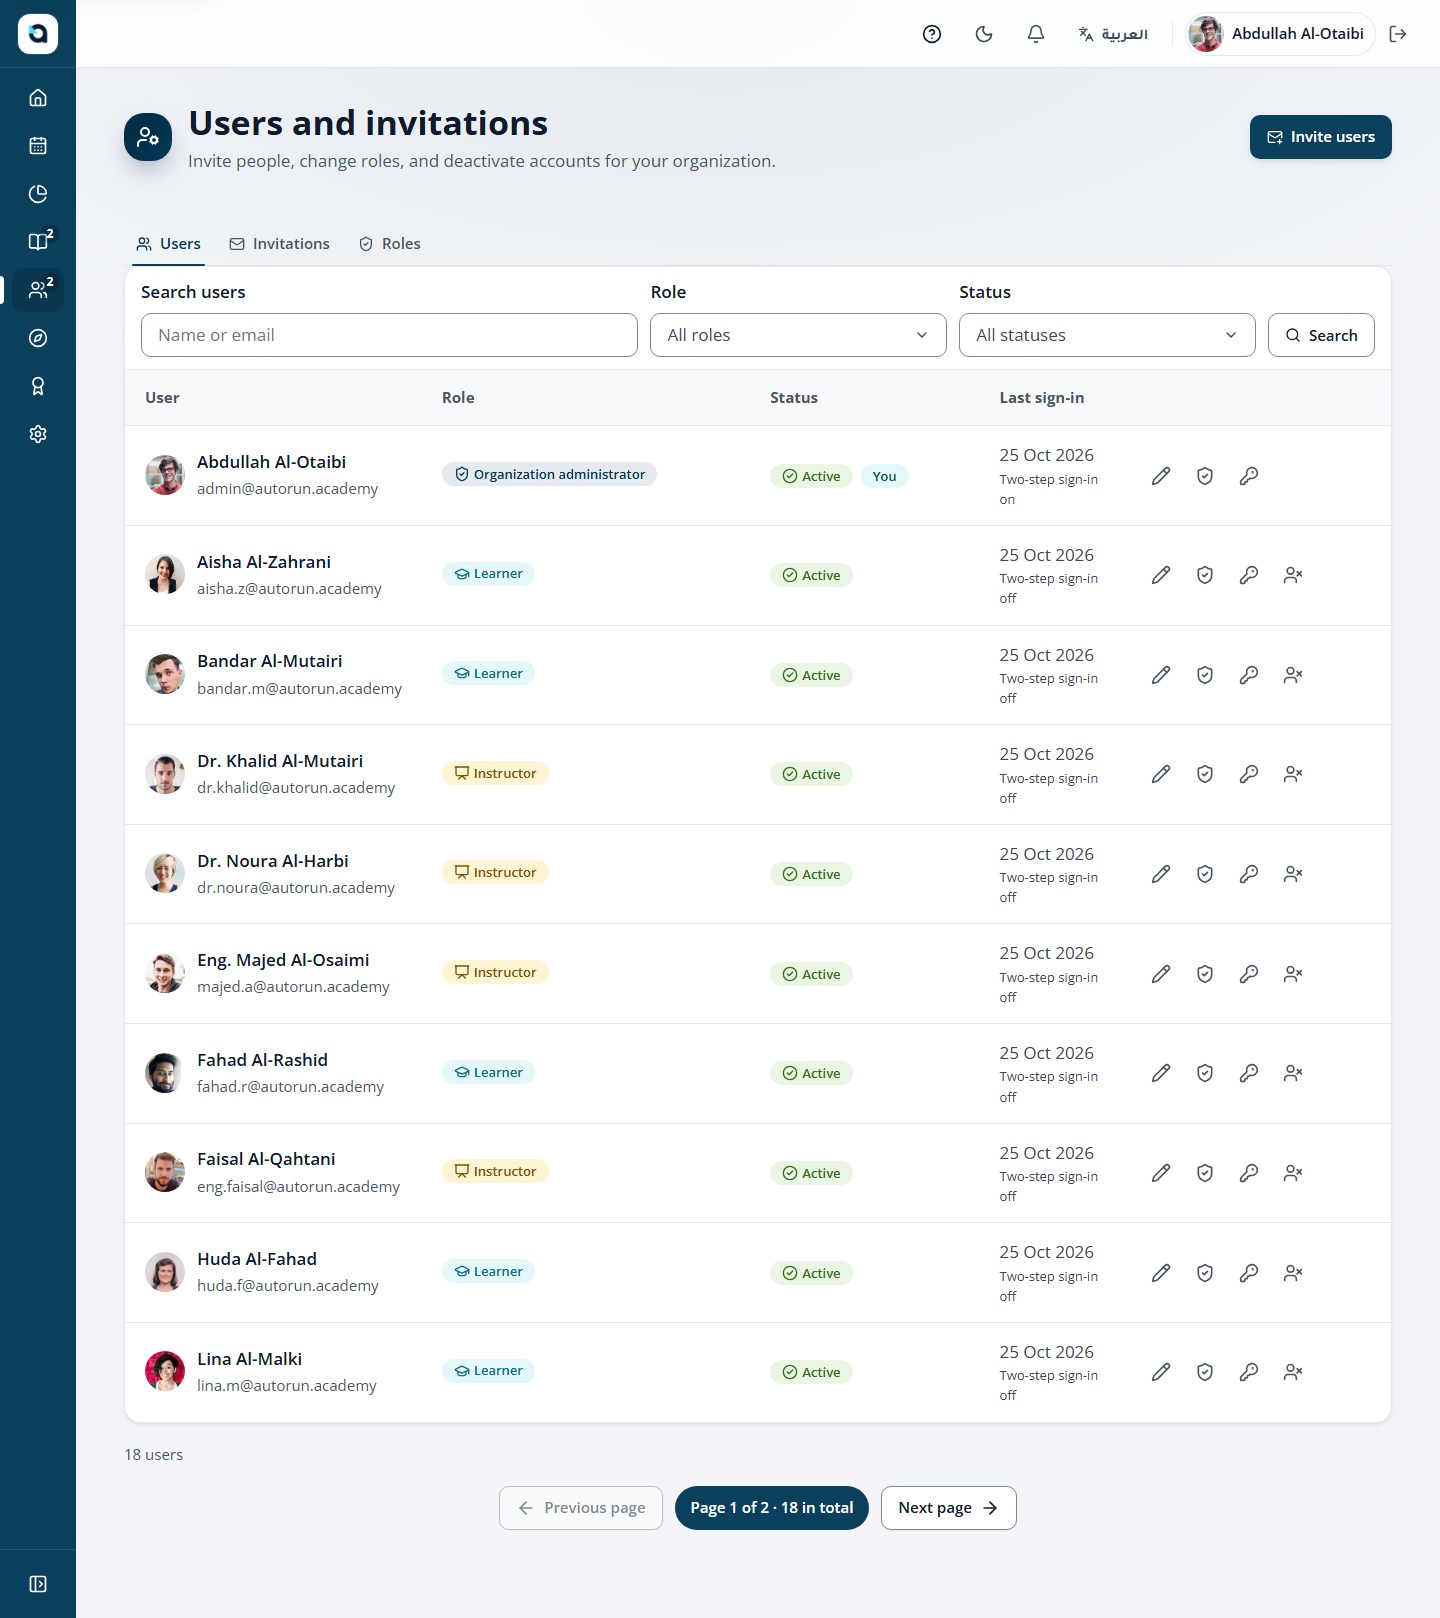Open the settings gear sidebar icon
The height and width of the screenshot is (1618, 1440).
pyautogui.click(x=38, y=434)
